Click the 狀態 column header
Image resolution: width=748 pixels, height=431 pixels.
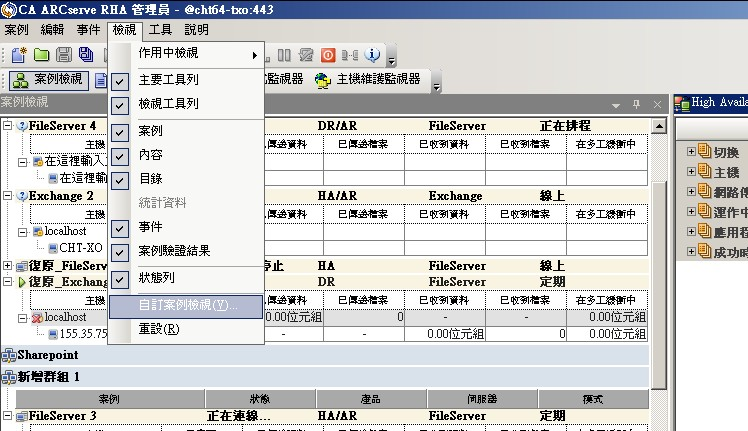point(260,399)
